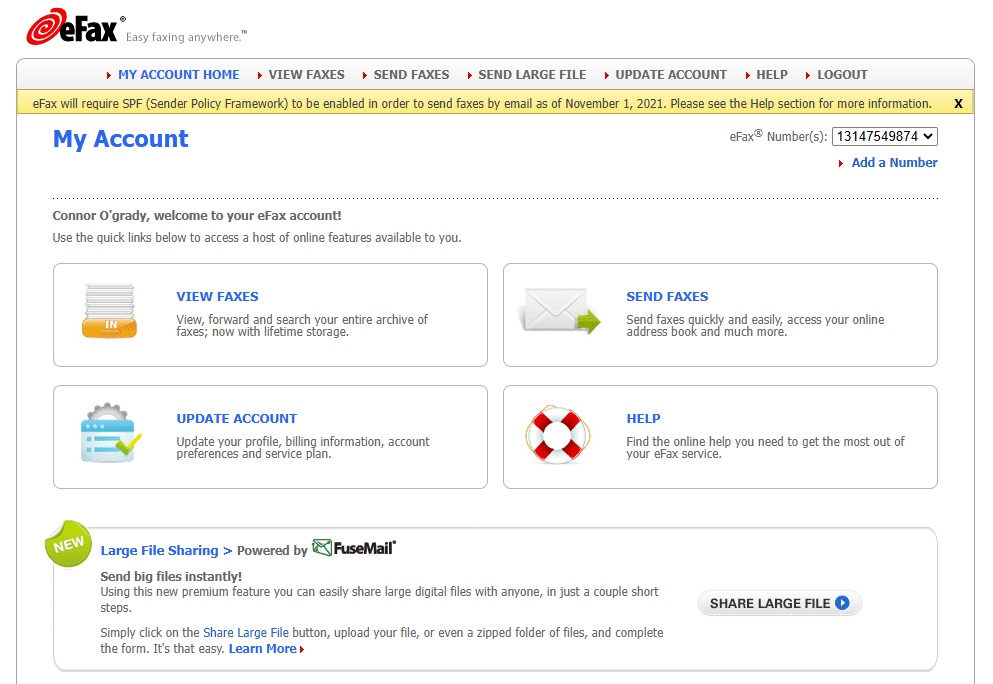
Task: Click the Large File Sharing heading link
Action: (167, 550)
